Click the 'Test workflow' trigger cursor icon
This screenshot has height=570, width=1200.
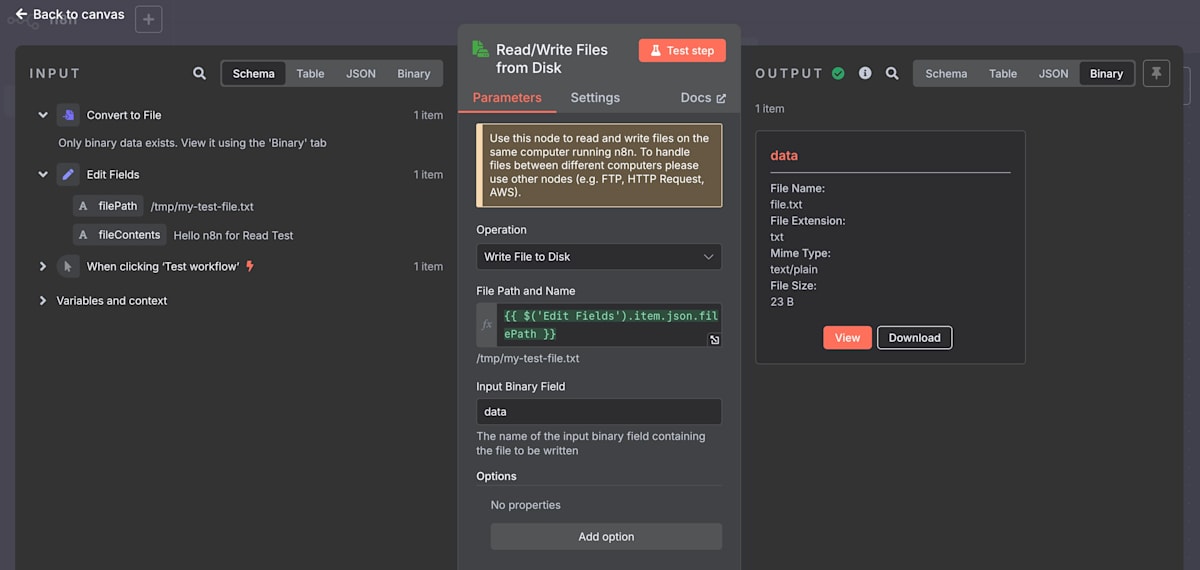68,266
